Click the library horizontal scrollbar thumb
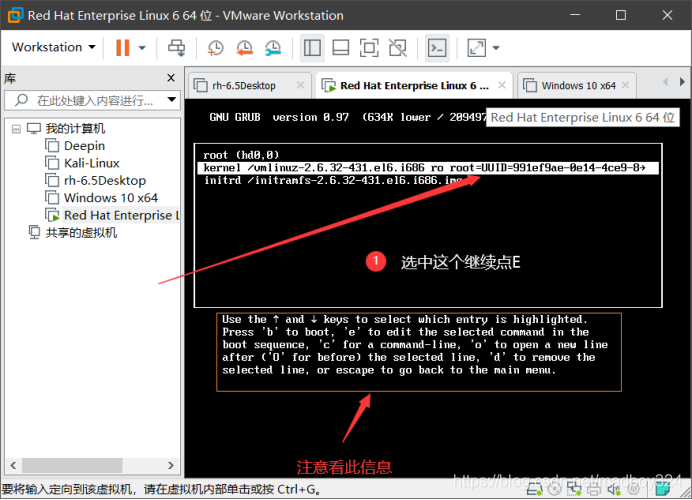The width and height of the screenshot is (692, 500). (72, 465)
